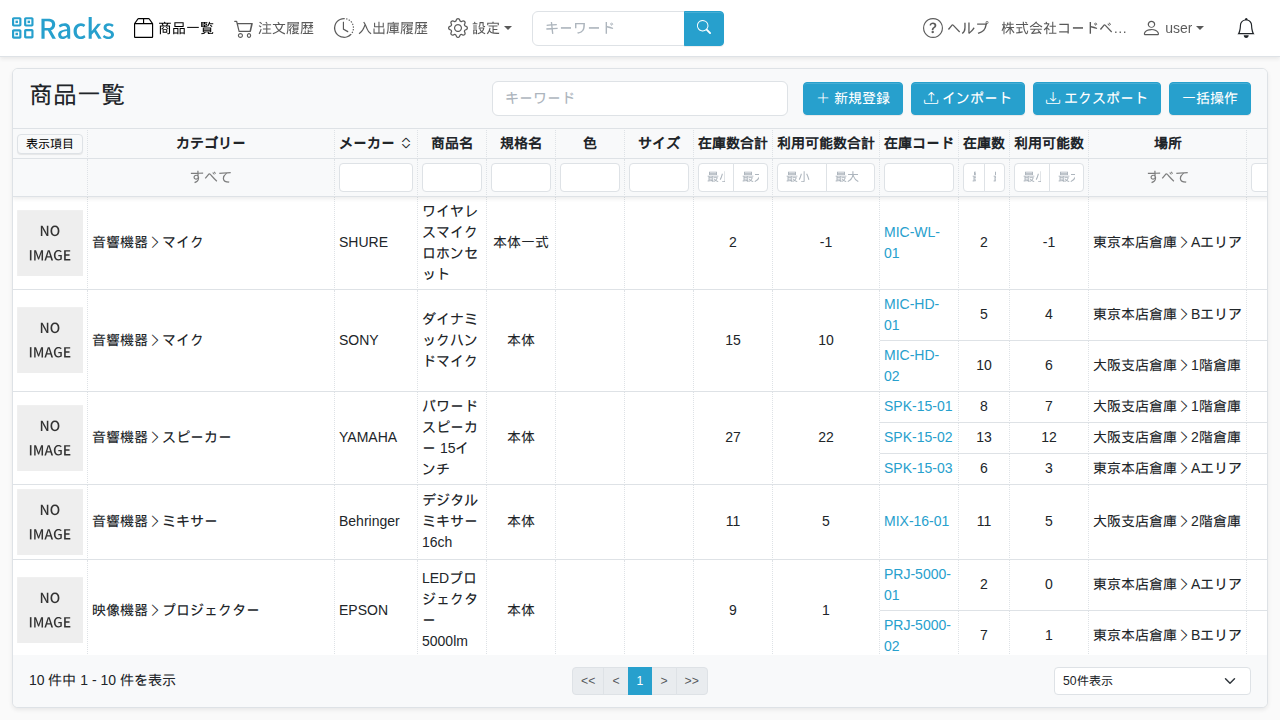The image size is (1280, 720).
Task: Open the 商品一覧 page
Action: pyautogui.click(x=174, y=28)
